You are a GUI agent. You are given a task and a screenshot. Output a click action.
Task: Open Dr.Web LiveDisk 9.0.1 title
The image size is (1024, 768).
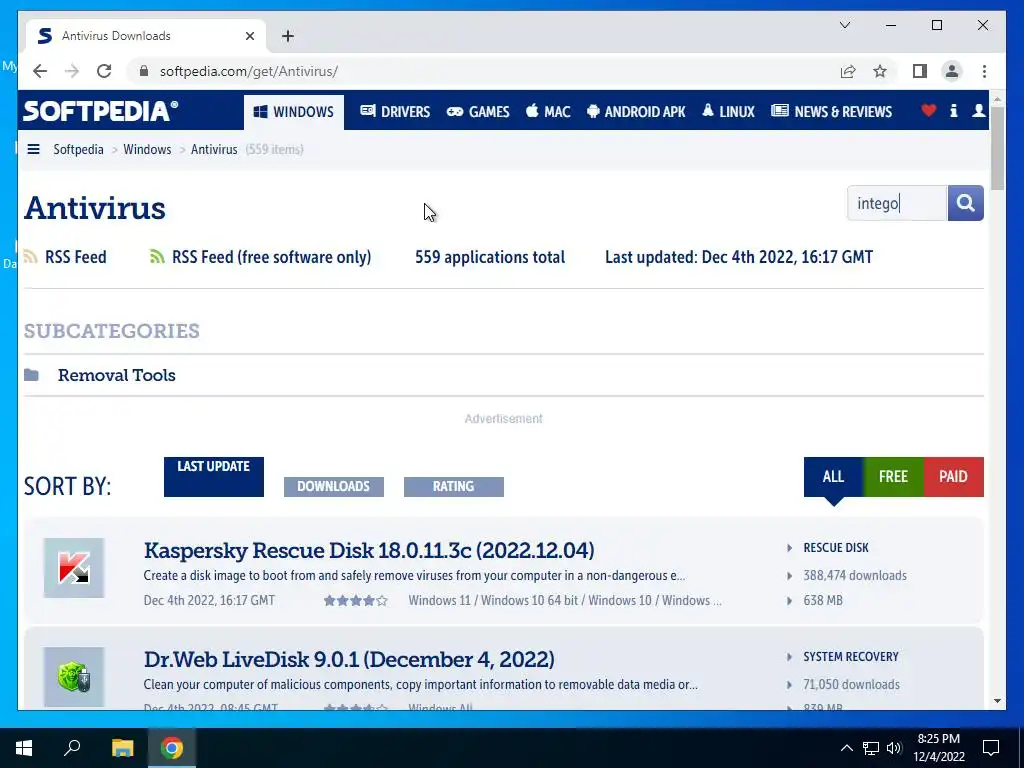(x=349, y=660)
